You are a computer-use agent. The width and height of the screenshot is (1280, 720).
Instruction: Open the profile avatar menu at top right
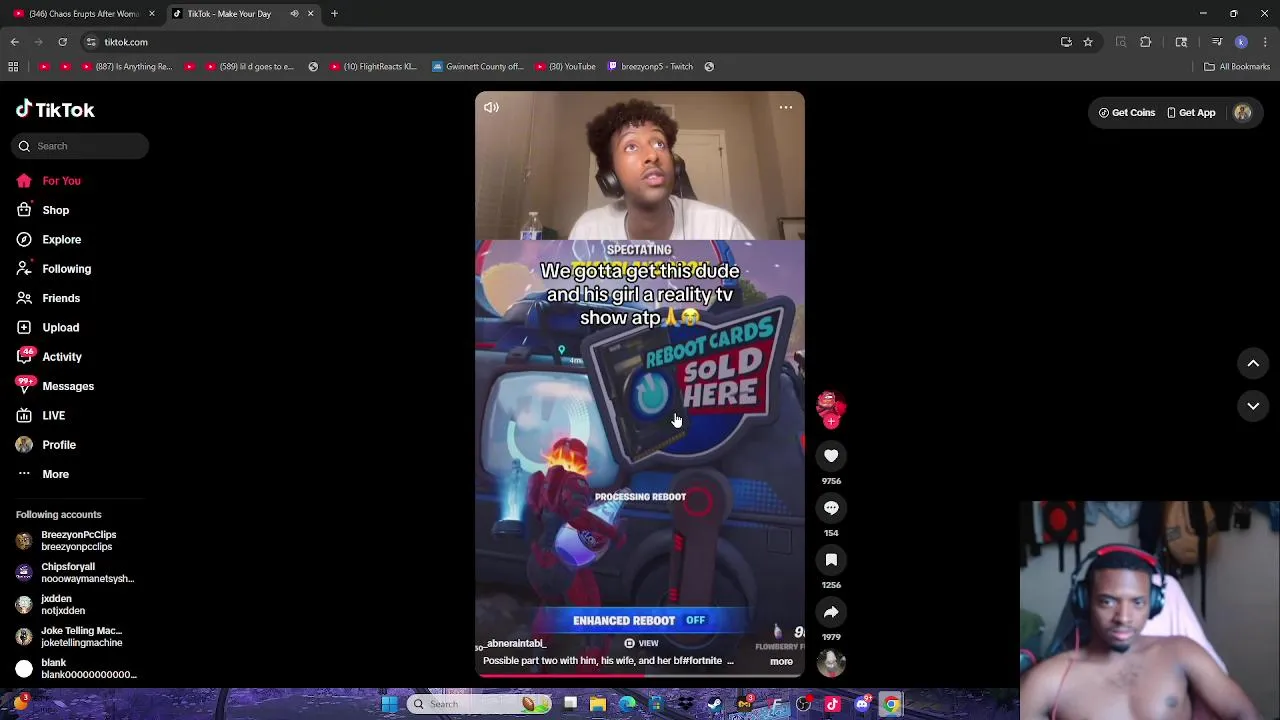[x=1243, y=113]
